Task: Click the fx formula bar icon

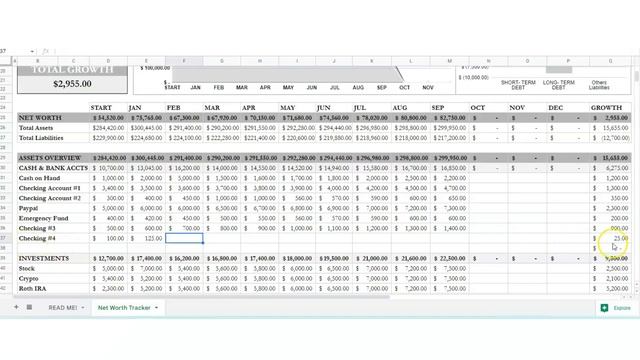Action: click(45, 51)
